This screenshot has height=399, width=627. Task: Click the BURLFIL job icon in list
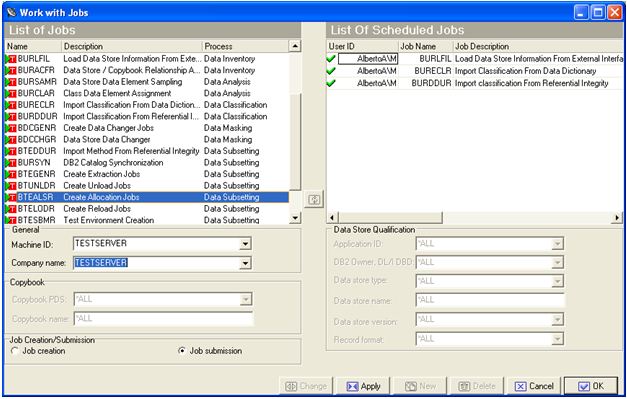[11, 59]
